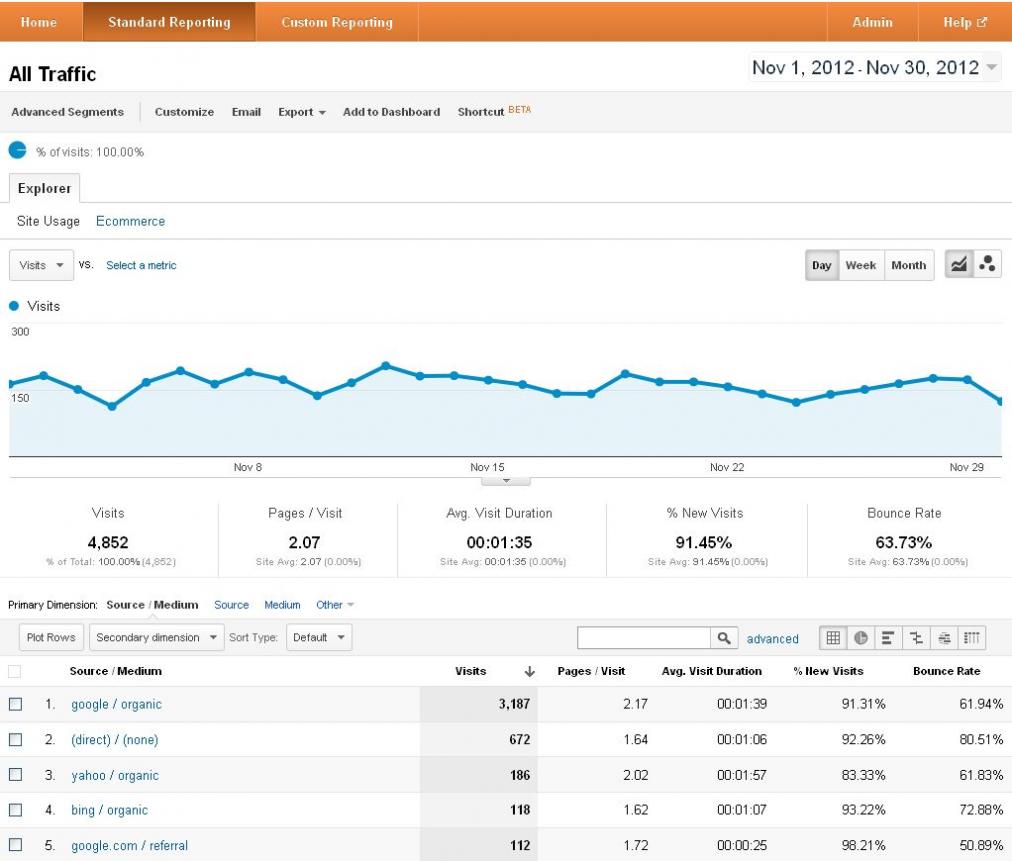Switch to motion chart icon
The width and height of the screenshot is (1012, 861).
[987, 265]
